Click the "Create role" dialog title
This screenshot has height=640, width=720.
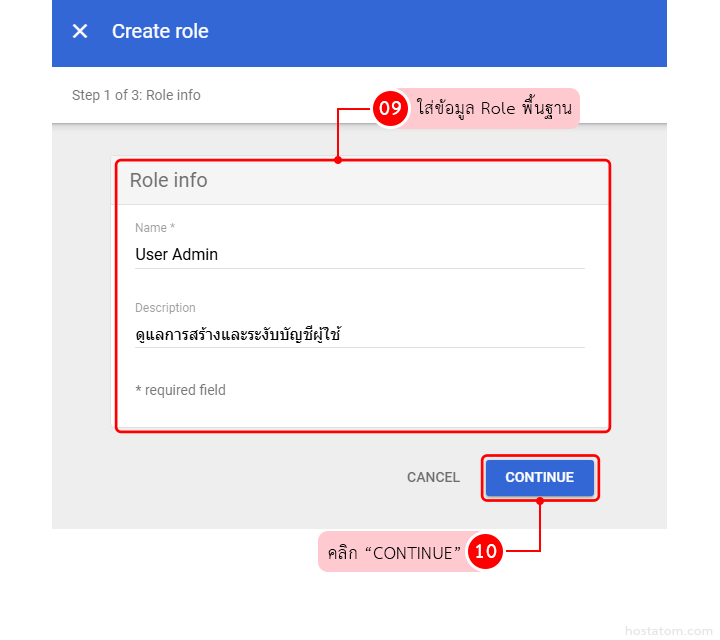tap(160, 31)
